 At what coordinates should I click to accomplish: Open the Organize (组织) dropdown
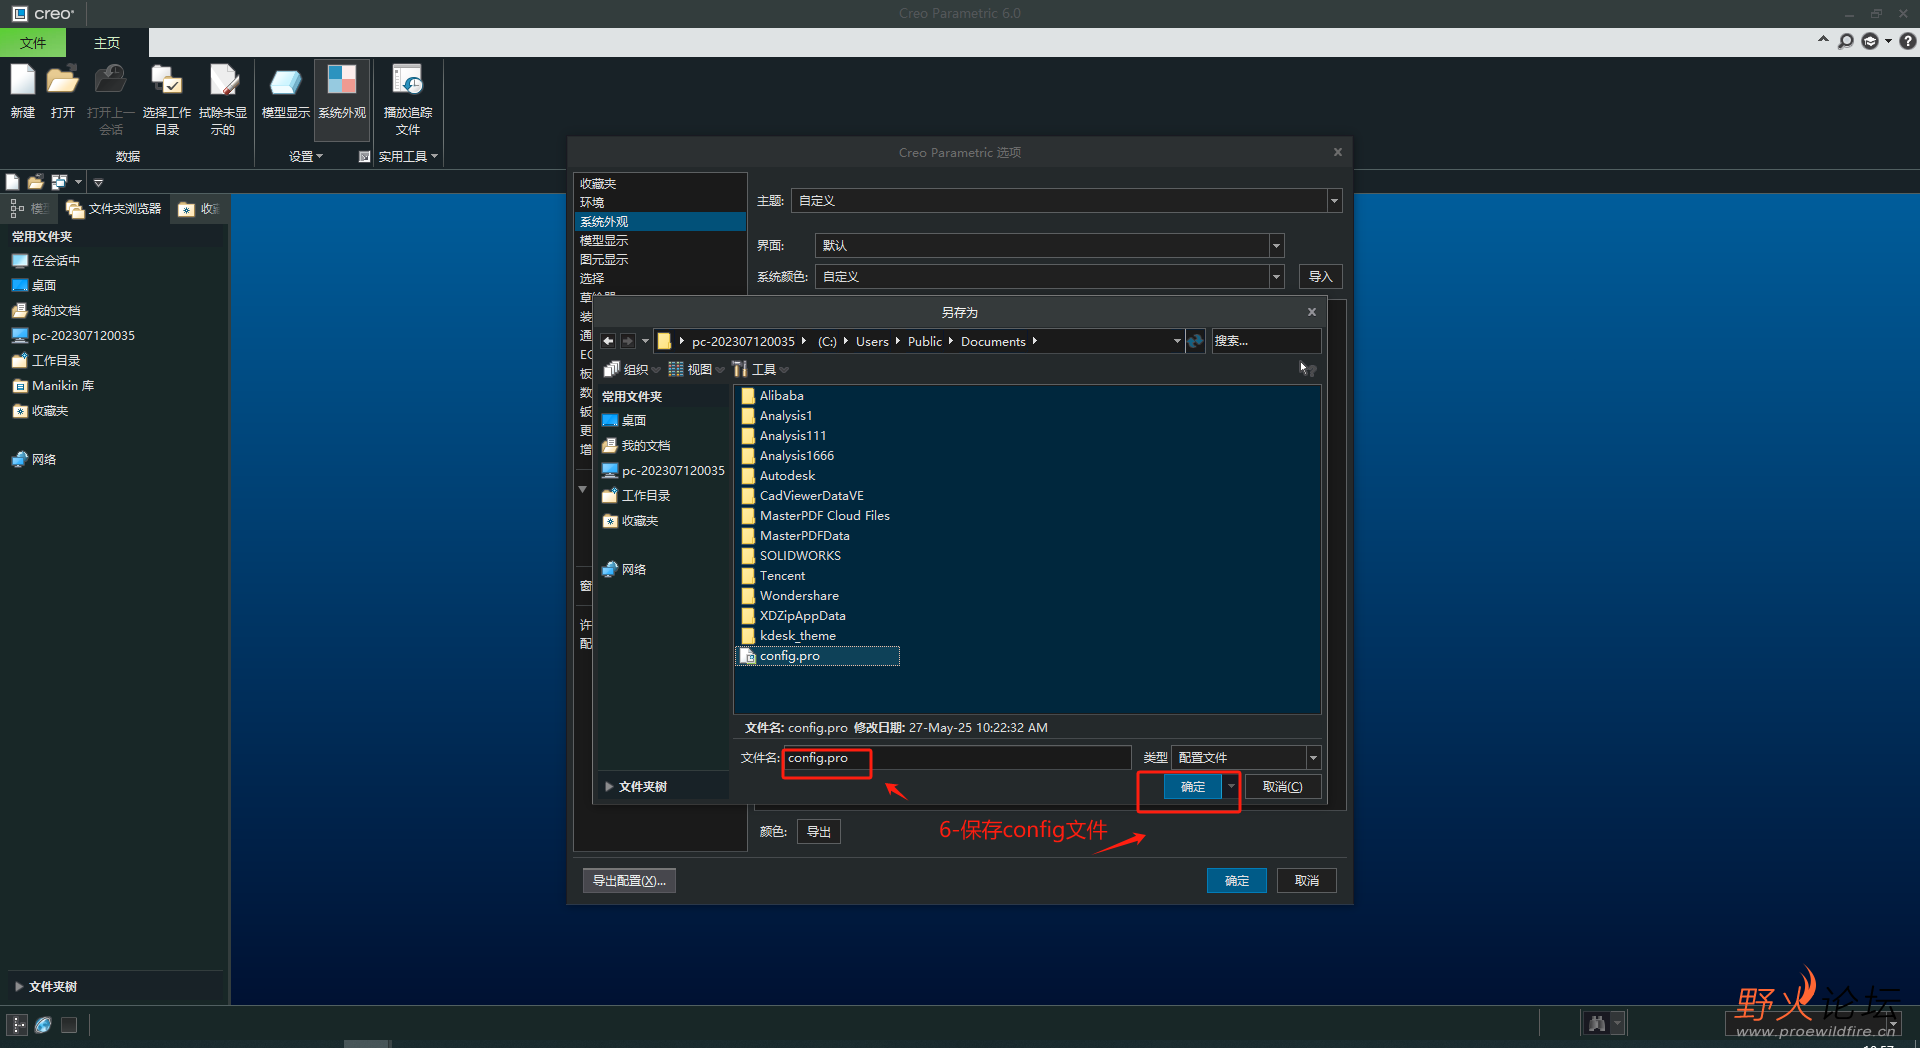tap(632, 369)
